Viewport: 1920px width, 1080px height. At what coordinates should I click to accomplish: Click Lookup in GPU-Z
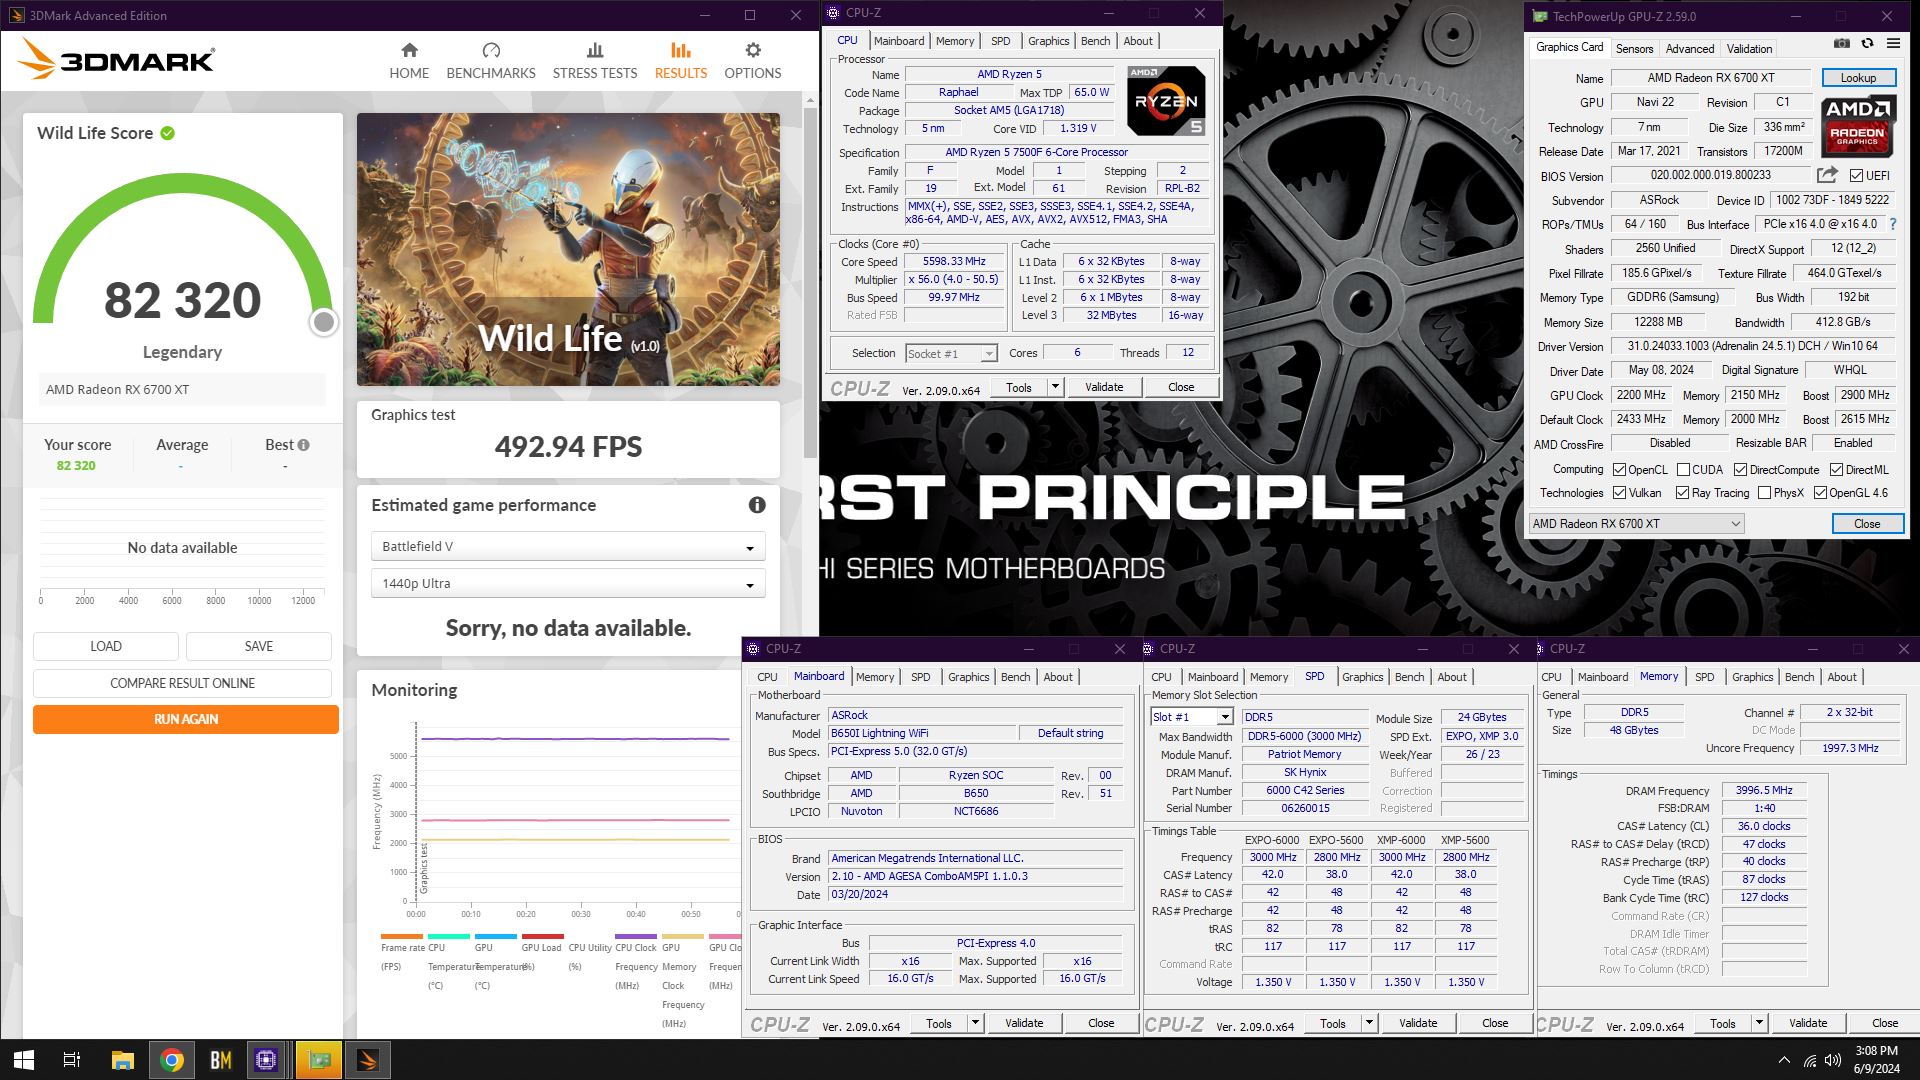click(x=1858, y=78)
